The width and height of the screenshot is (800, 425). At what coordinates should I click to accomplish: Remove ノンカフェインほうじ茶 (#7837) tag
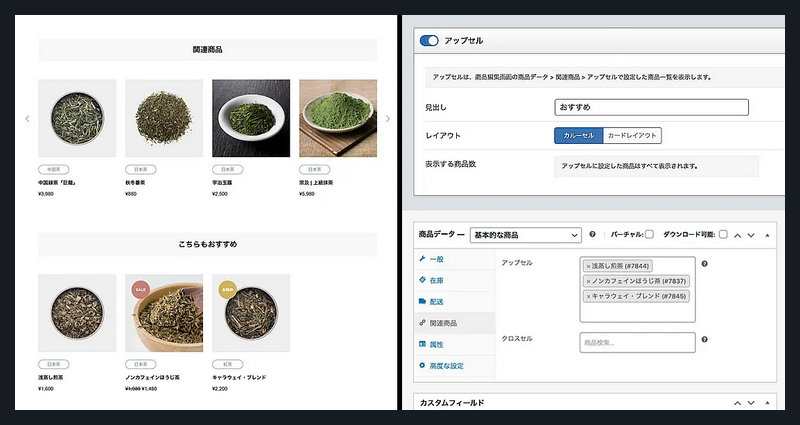point(588,281)
